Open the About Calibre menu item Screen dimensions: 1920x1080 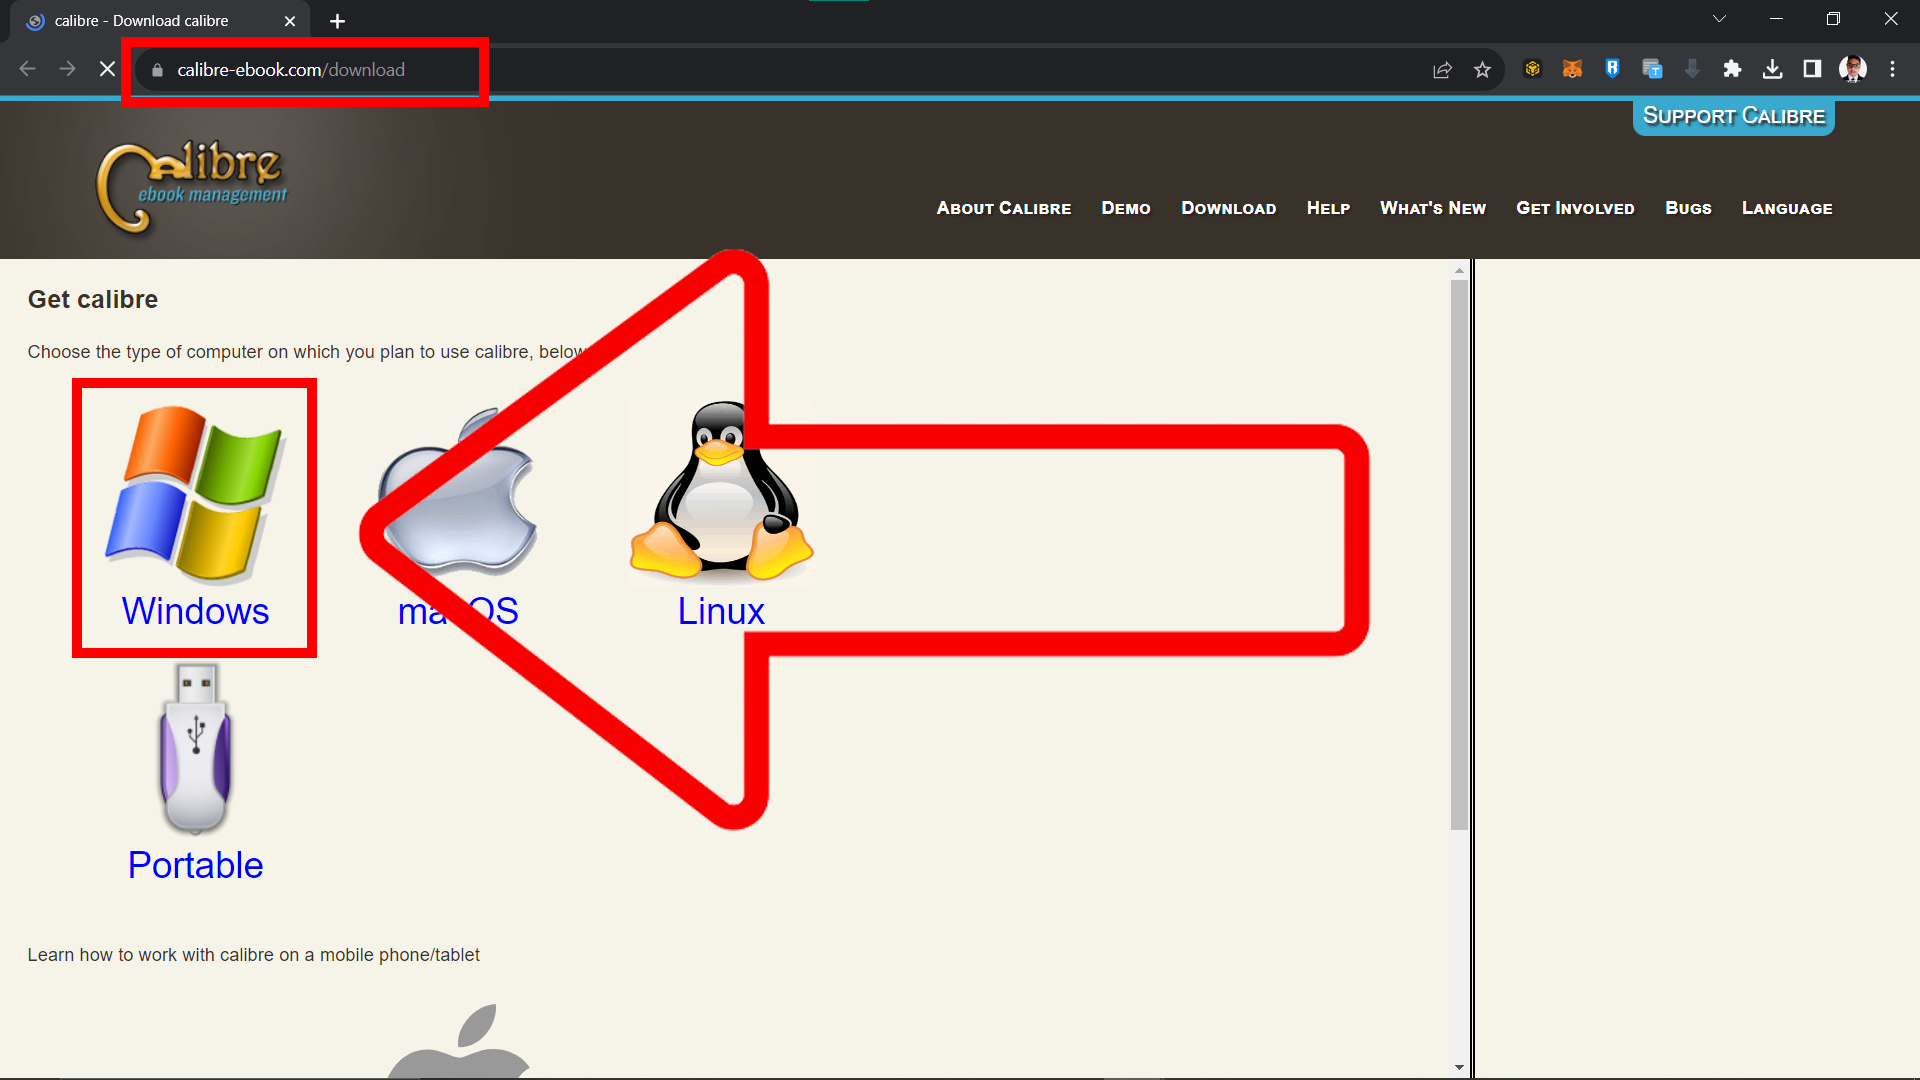click(x=1004, y=207)
